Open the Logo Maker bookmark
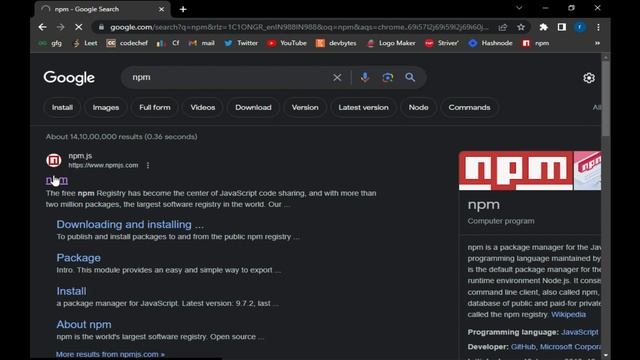The height and width of the screenshot is (360, 640). click(391, 43)
